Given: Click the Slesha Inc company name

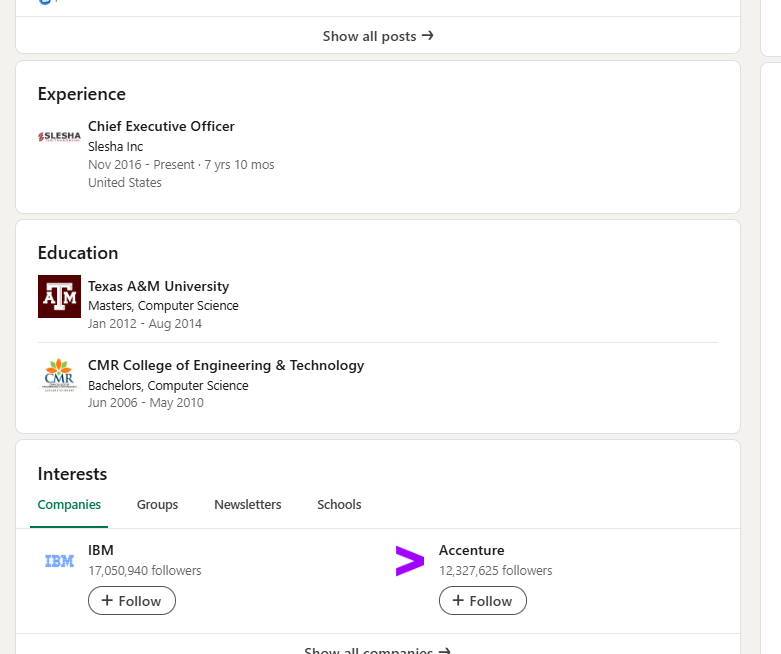Looking at the screenshot, I should (x=115, y=147).
